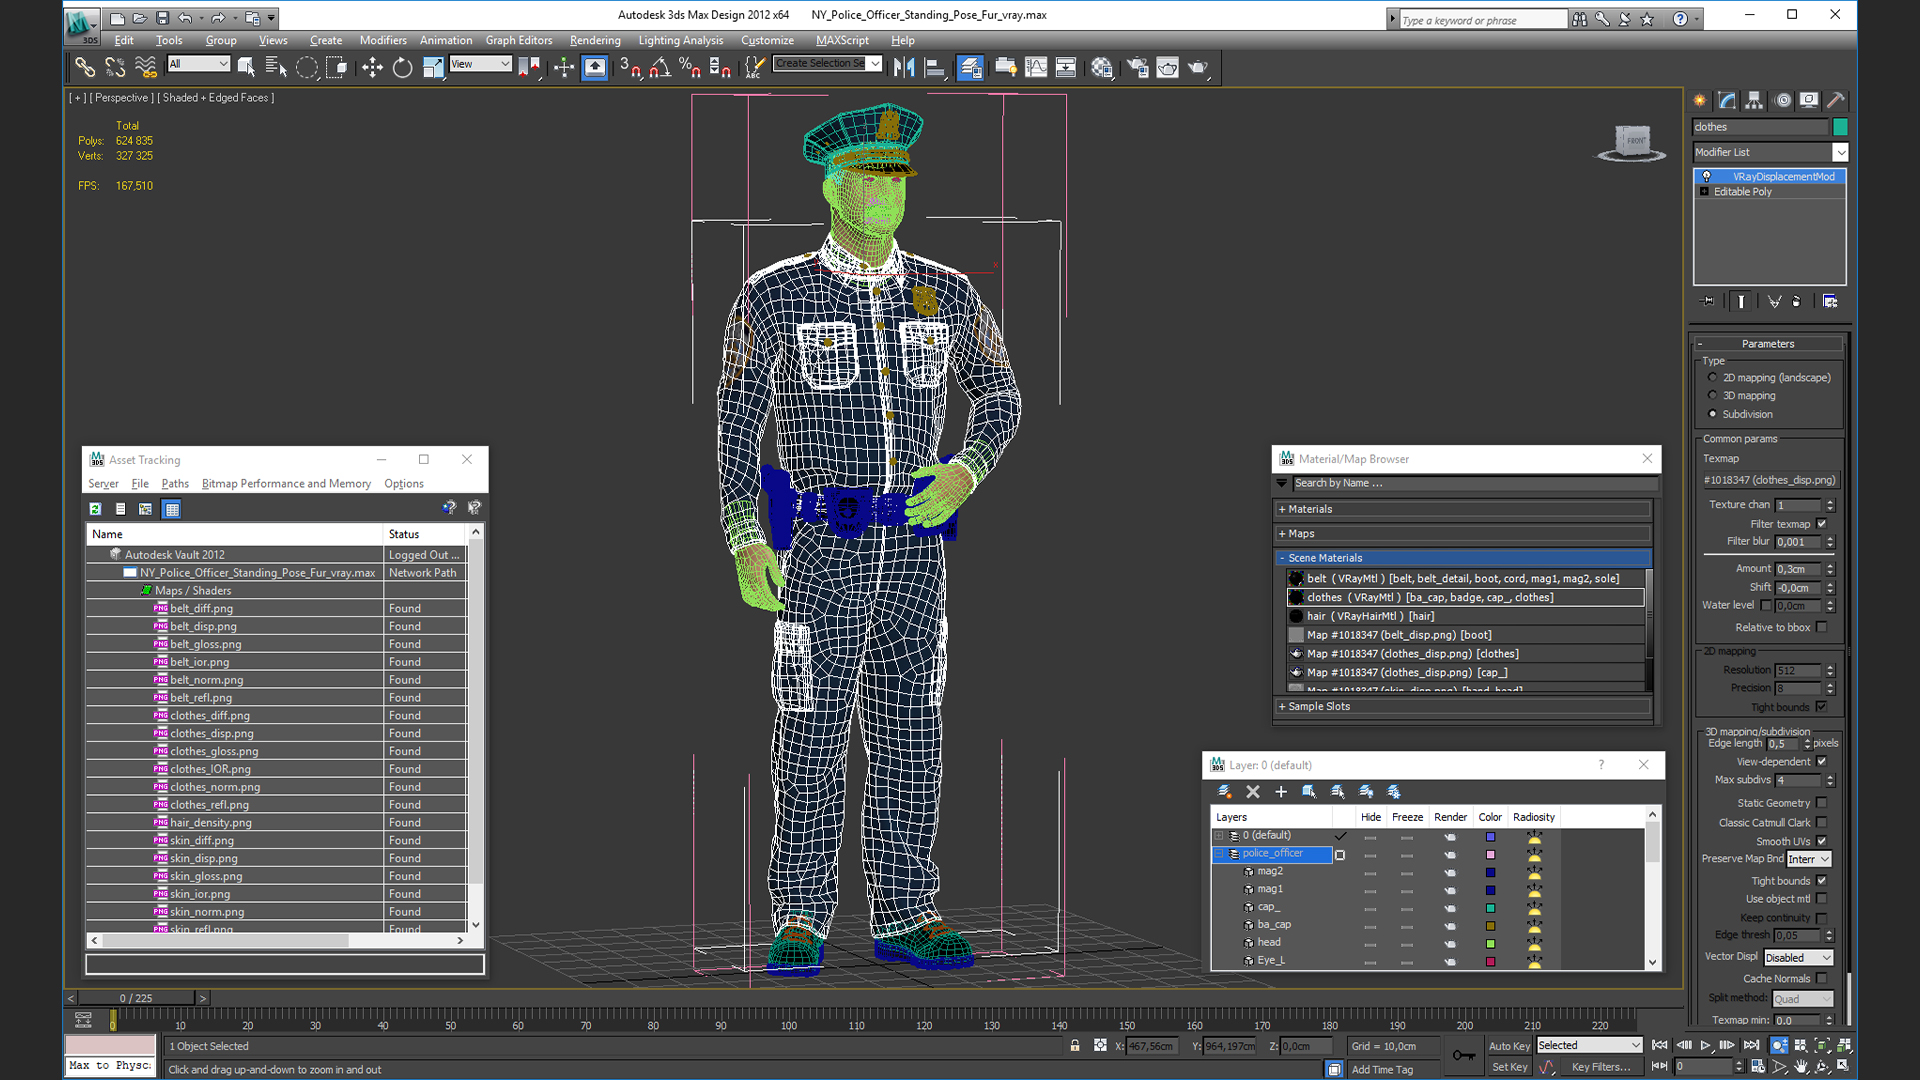Open Graph Editors menu
Image resolution: width=1920 pixels, height=1080 pixels.
519,40
